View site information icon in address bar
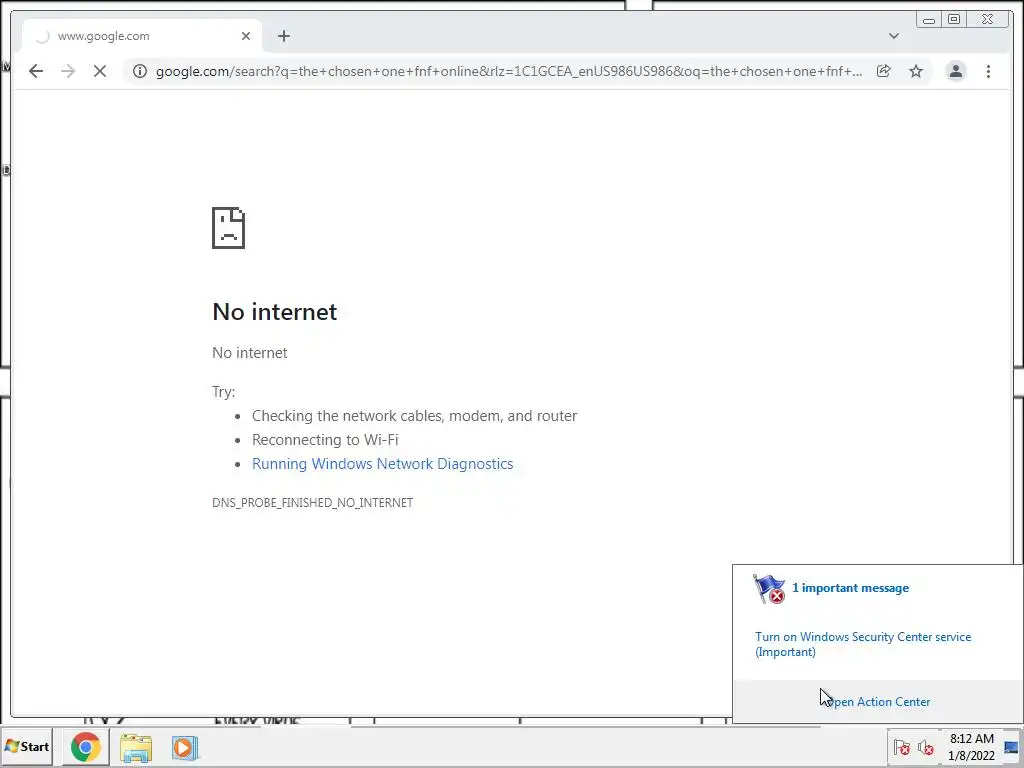1024x768 pixels. pos(140,71)
